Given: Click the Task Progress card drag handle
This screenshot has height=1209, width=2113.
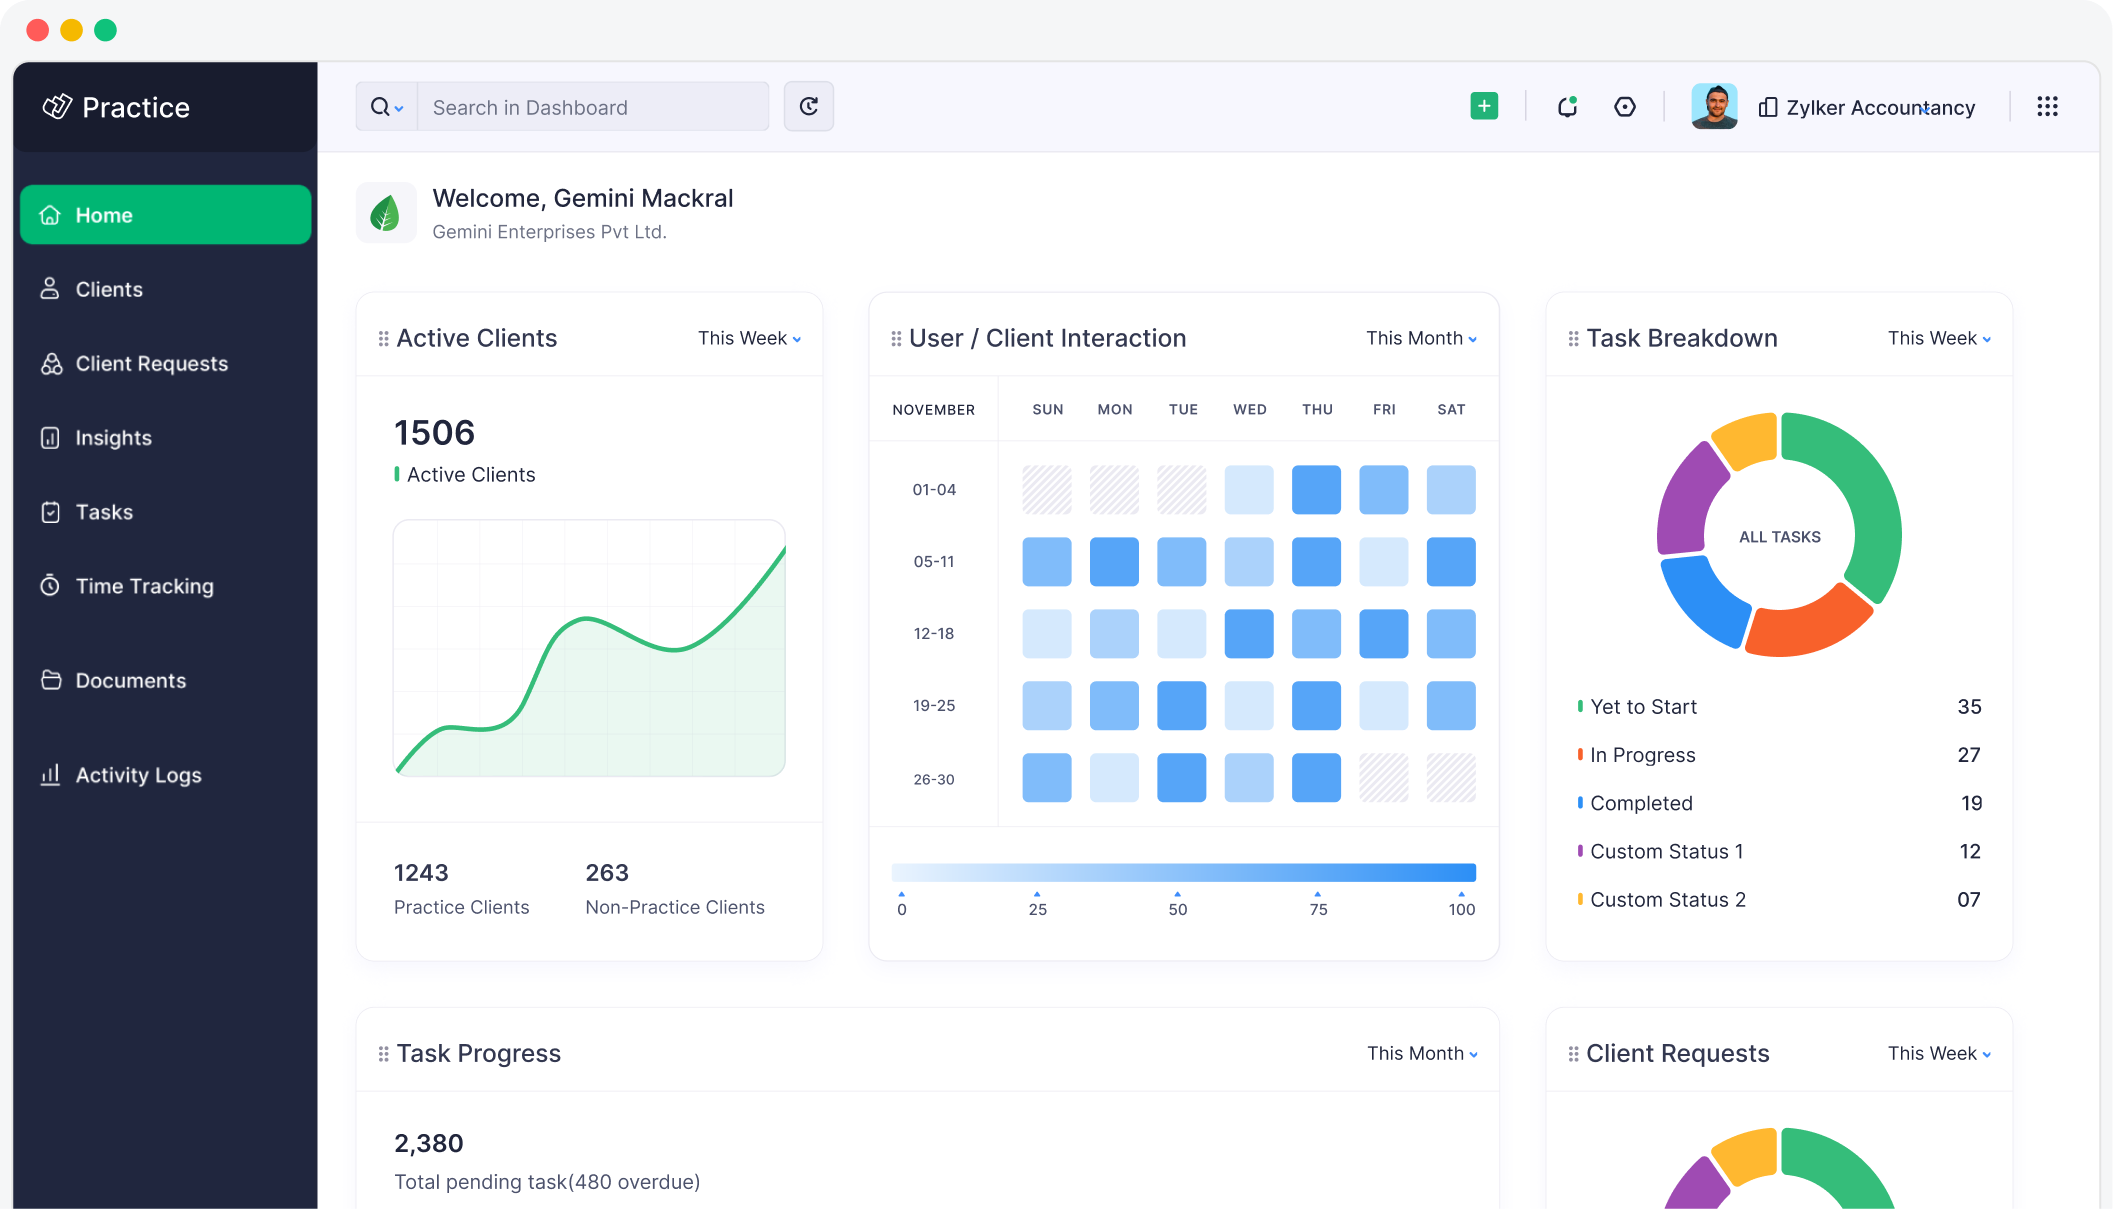Looking at the screenshot, I should [383, 1054].
